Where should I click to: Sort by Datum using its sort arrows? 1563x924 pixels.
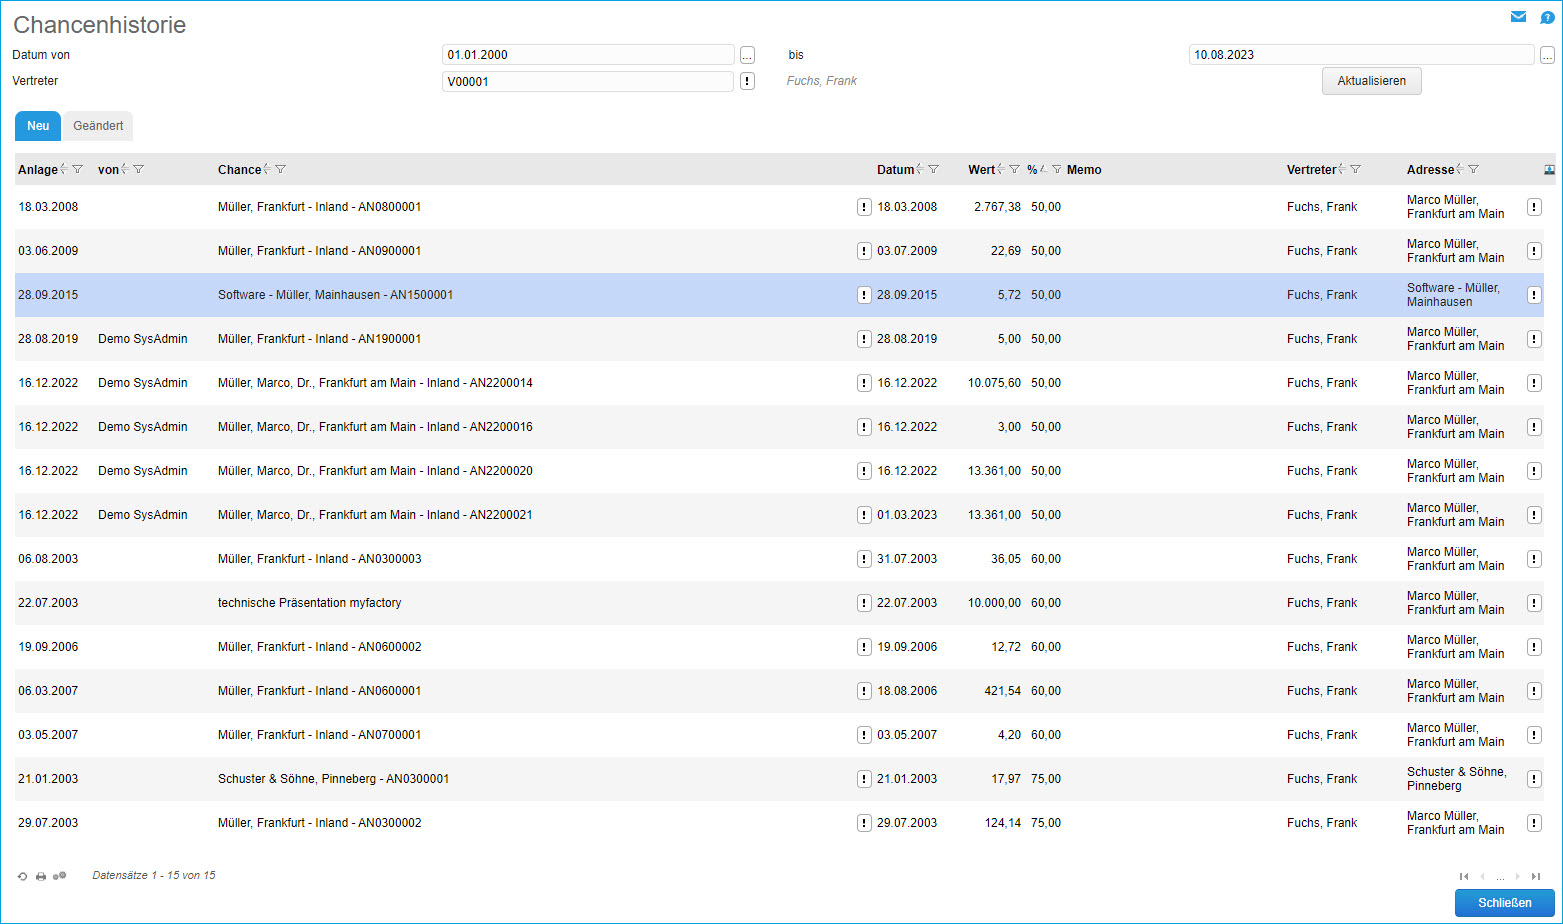[x=920, y=170]
